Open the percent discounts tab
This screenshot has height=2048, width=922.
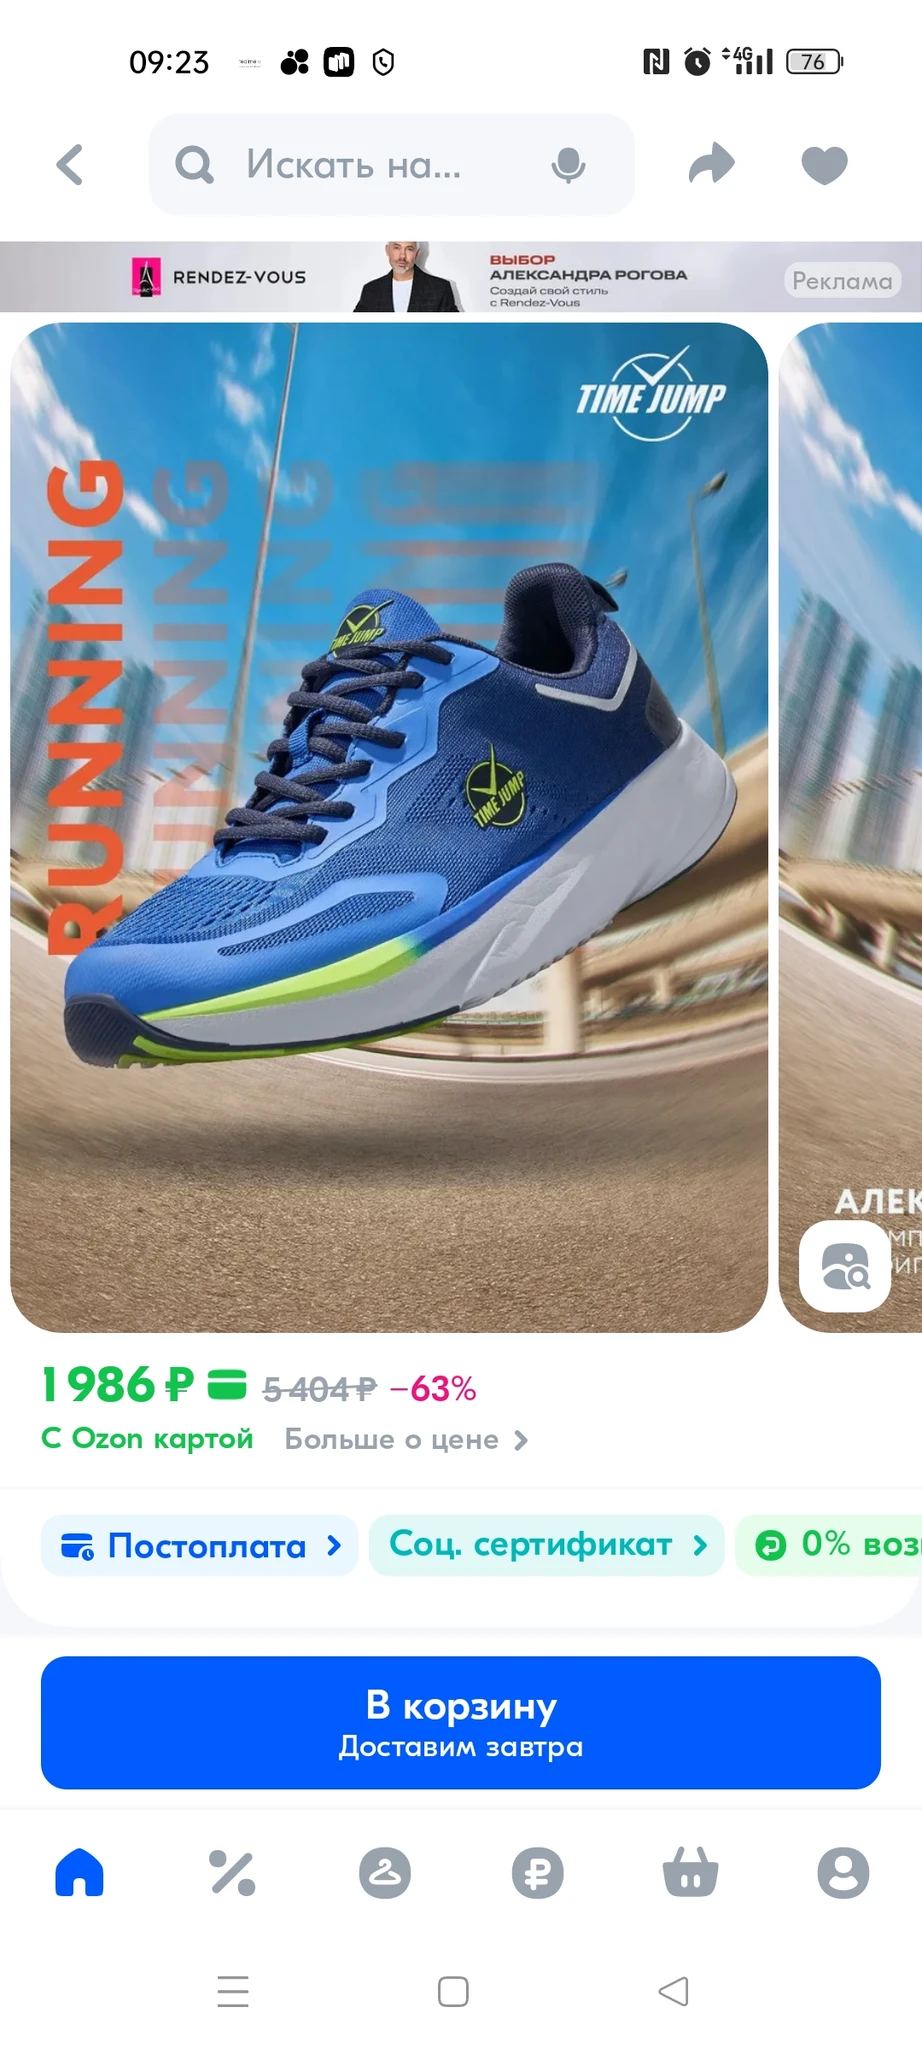coord(232,1872)
